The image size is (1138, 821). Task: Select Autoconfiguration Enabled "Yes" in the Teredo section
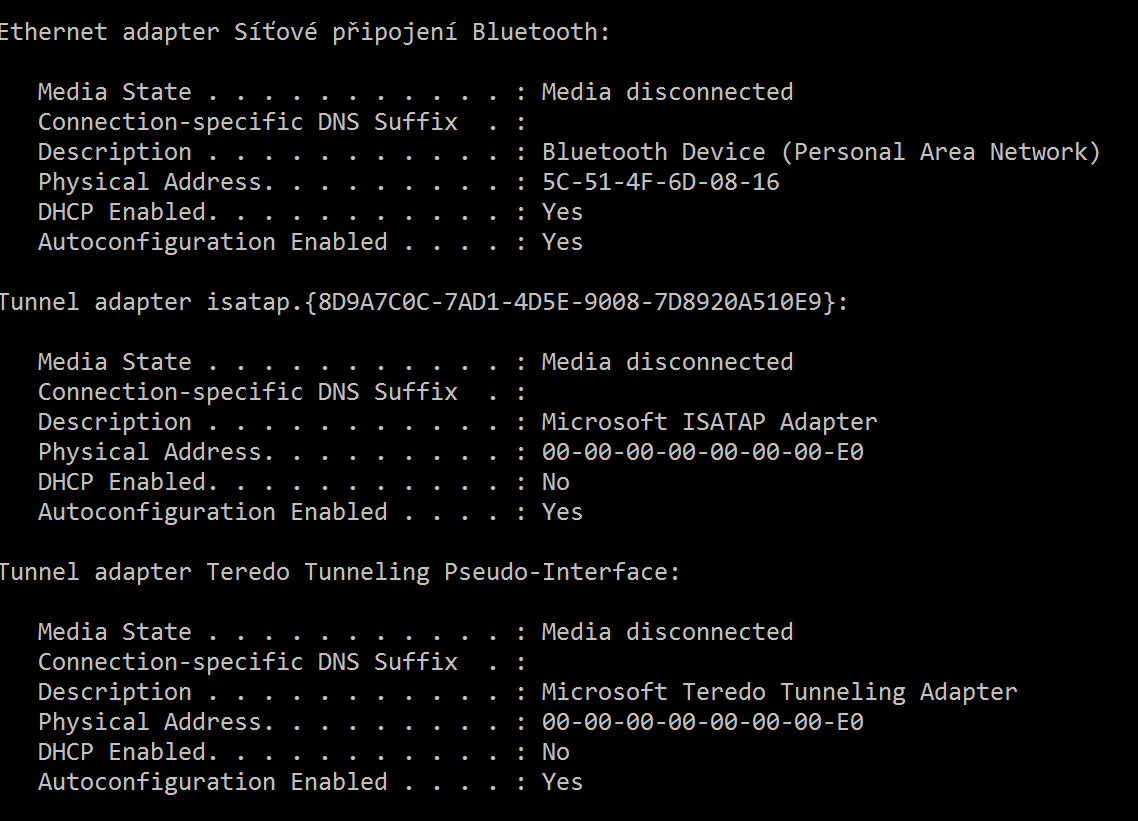(x=562, y=782)
